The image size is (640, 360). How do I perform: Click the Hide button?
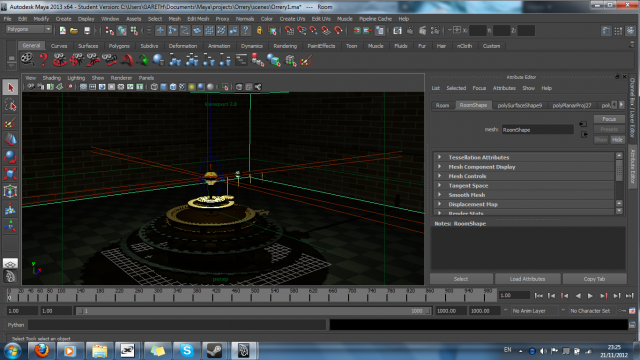click(617, 140)
